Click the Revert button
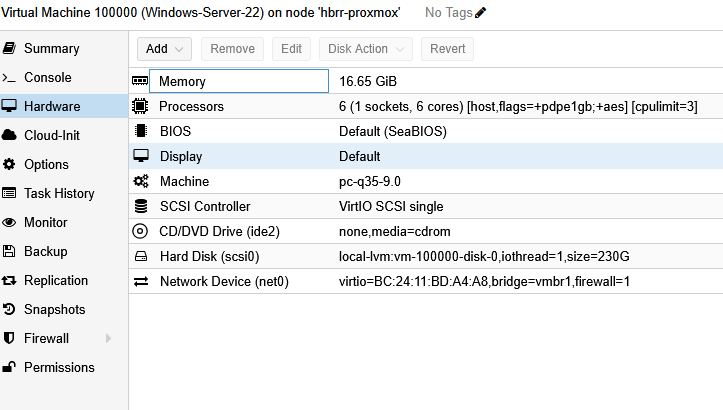The image size is (723, 410). click(x=447, y=49)
